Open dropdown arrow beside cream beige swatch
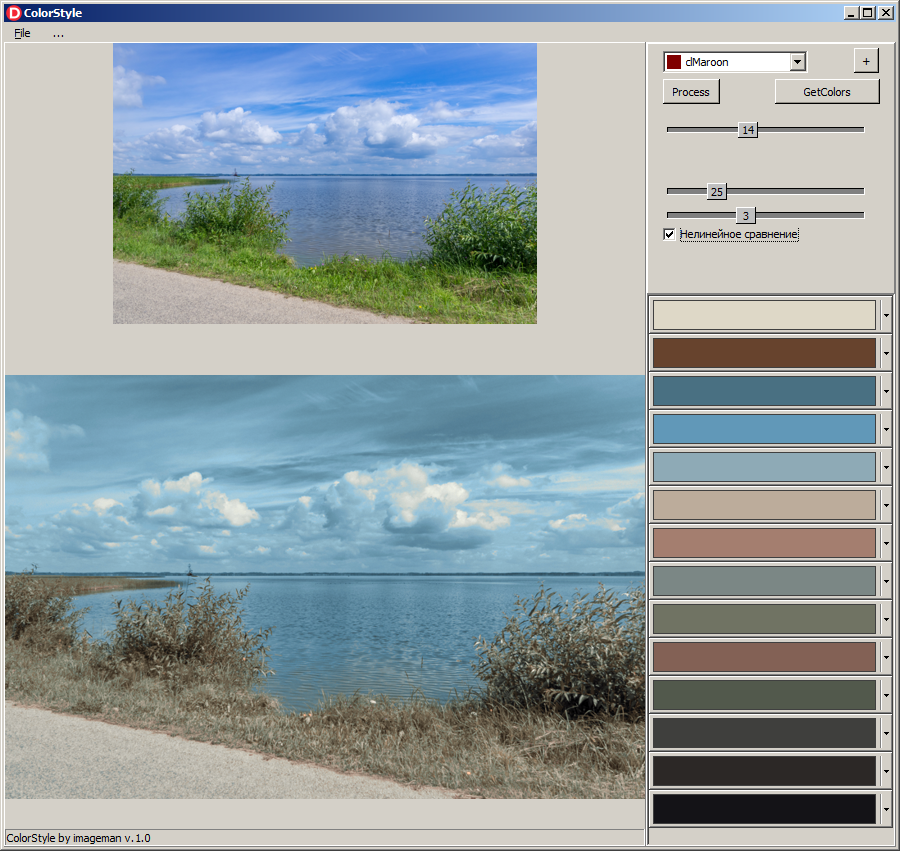The image size is (900, 851). point(886,315)
